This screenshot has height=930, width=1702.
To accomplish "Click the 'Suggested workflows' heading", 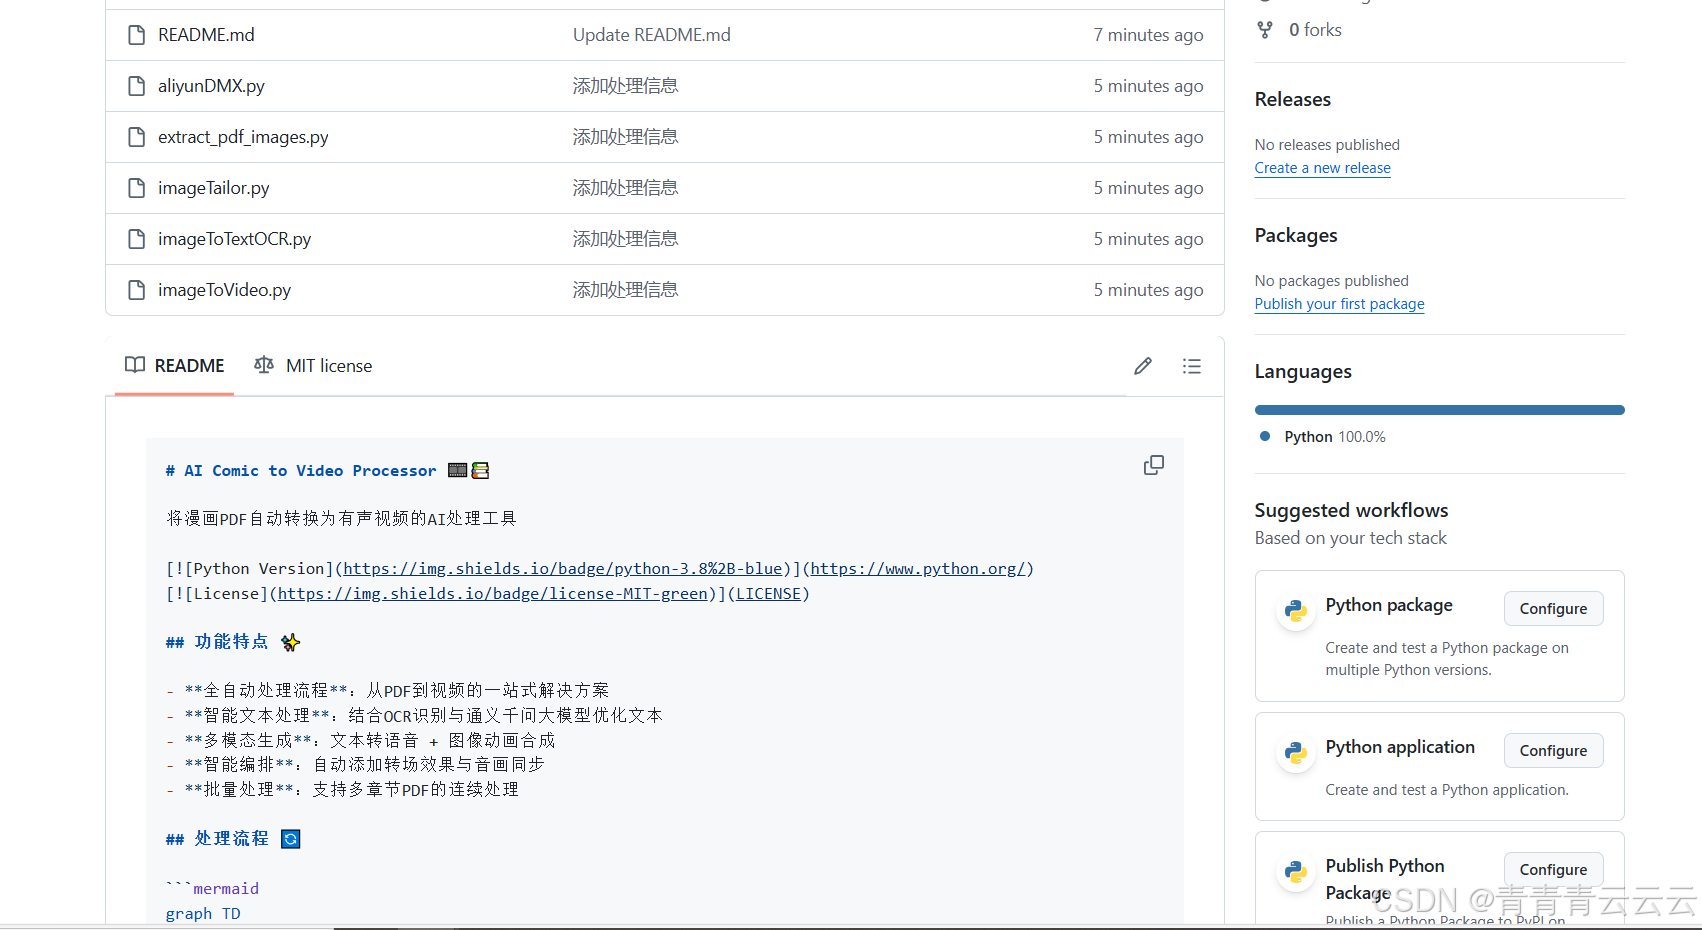I will (x=1351, y=510).
